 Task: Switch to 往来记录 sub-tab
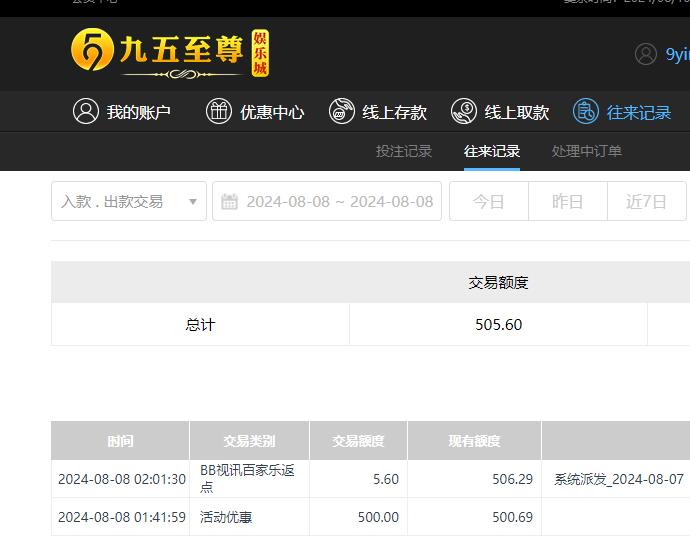(492, 151)
